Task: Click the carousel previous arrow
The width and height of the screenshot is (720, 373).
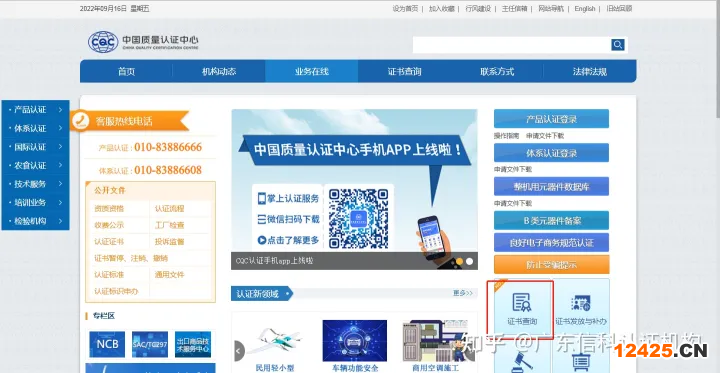Action: tap(239, 351)
